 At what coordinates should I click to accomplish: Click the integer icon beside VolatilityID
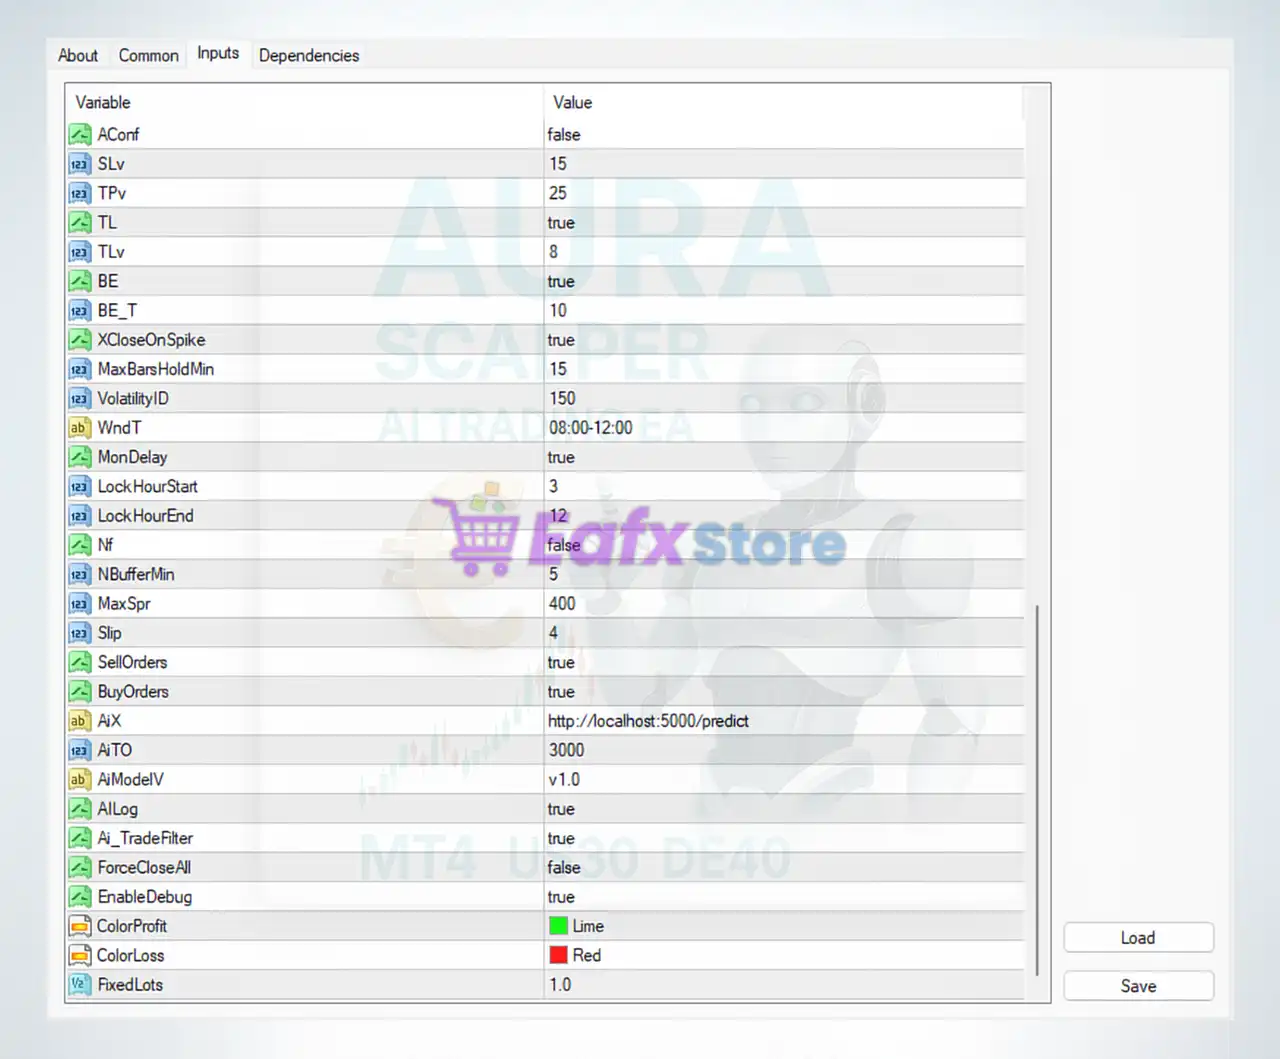click(x=80, y=398)
